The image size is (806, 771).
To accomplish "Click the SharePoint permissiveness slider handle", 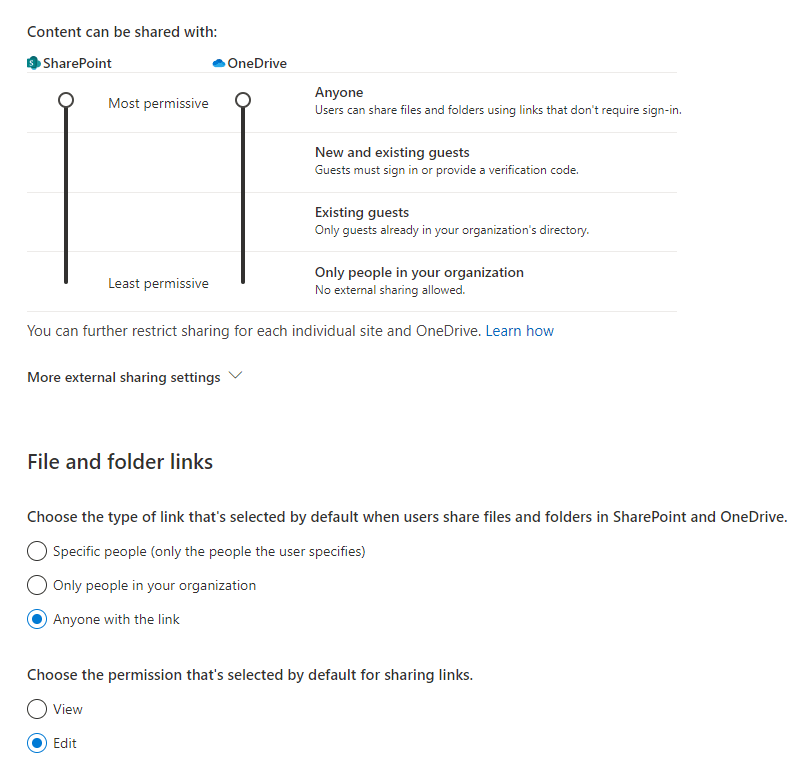I will (66, 100).
